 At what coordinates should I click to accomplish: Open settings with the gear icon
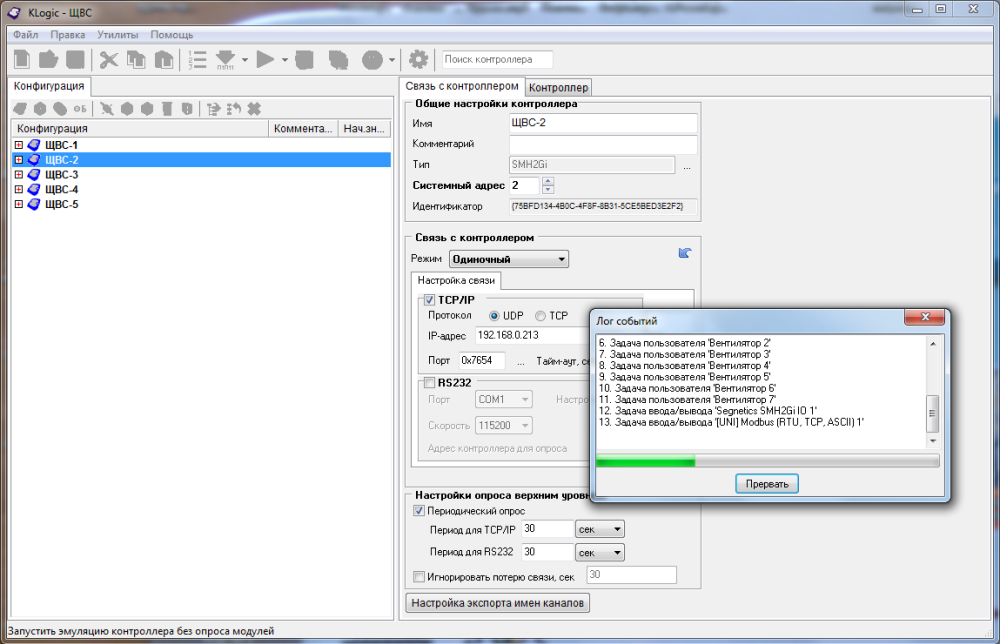click(419, 60)
